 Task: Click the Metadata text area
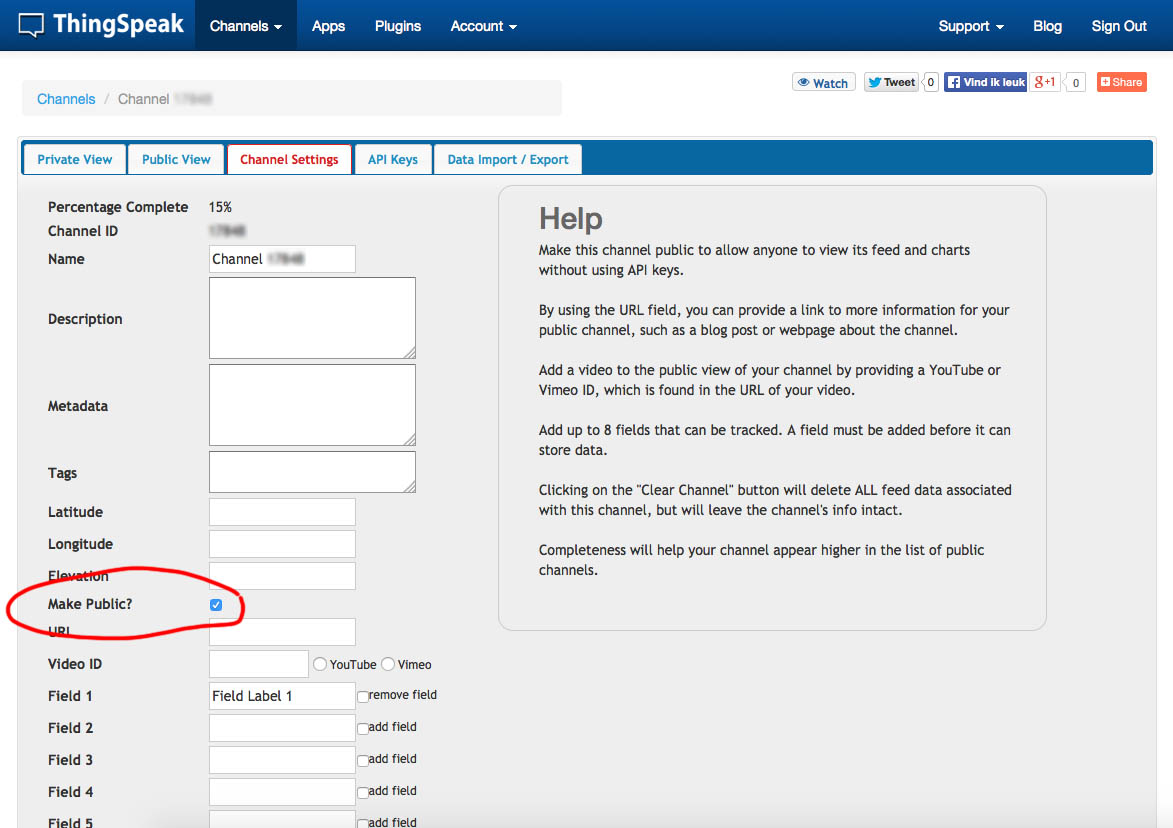(312, 405)
